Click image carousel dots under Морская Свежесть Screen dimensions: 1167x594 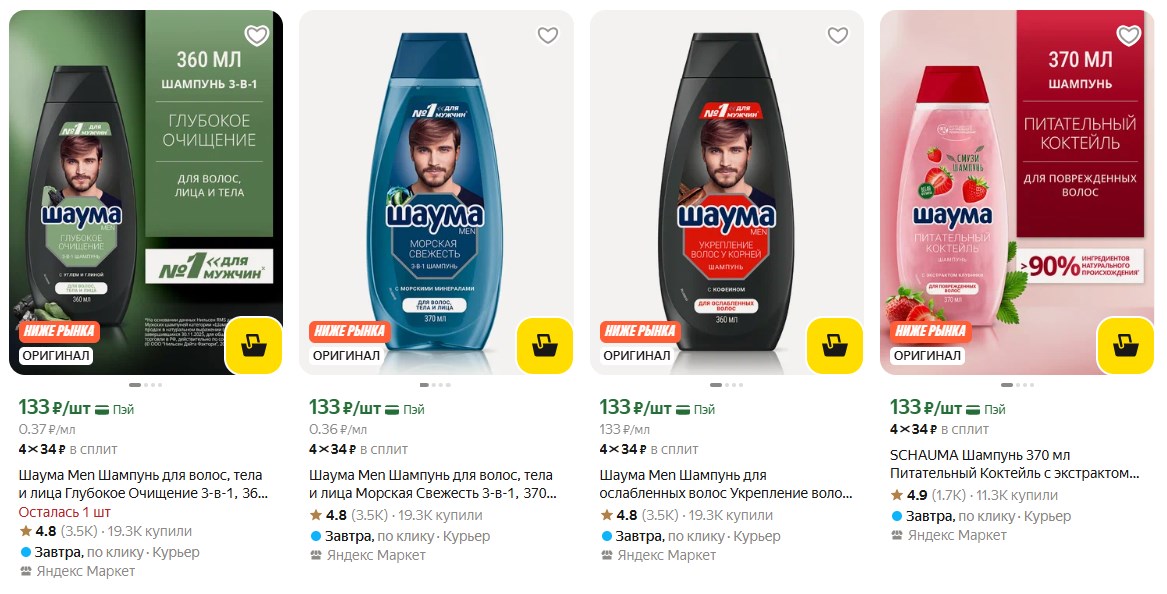tap(436, 385)
